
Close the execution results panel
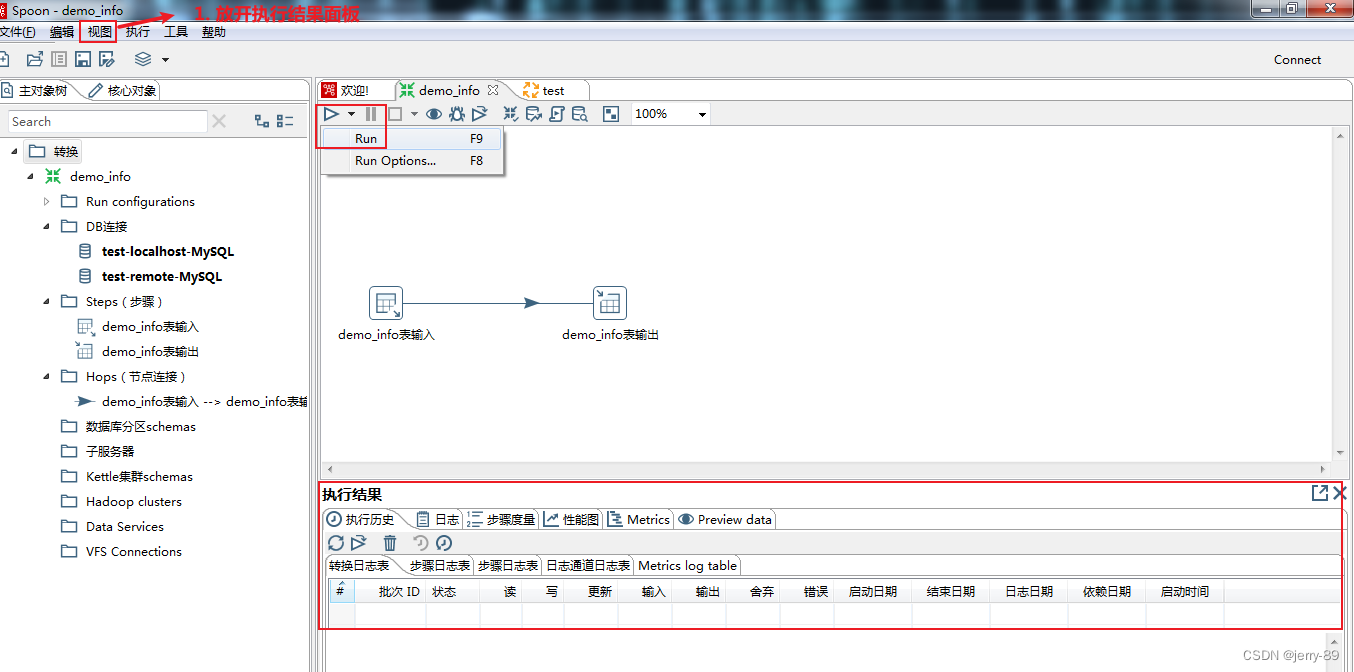[1340, 493]
